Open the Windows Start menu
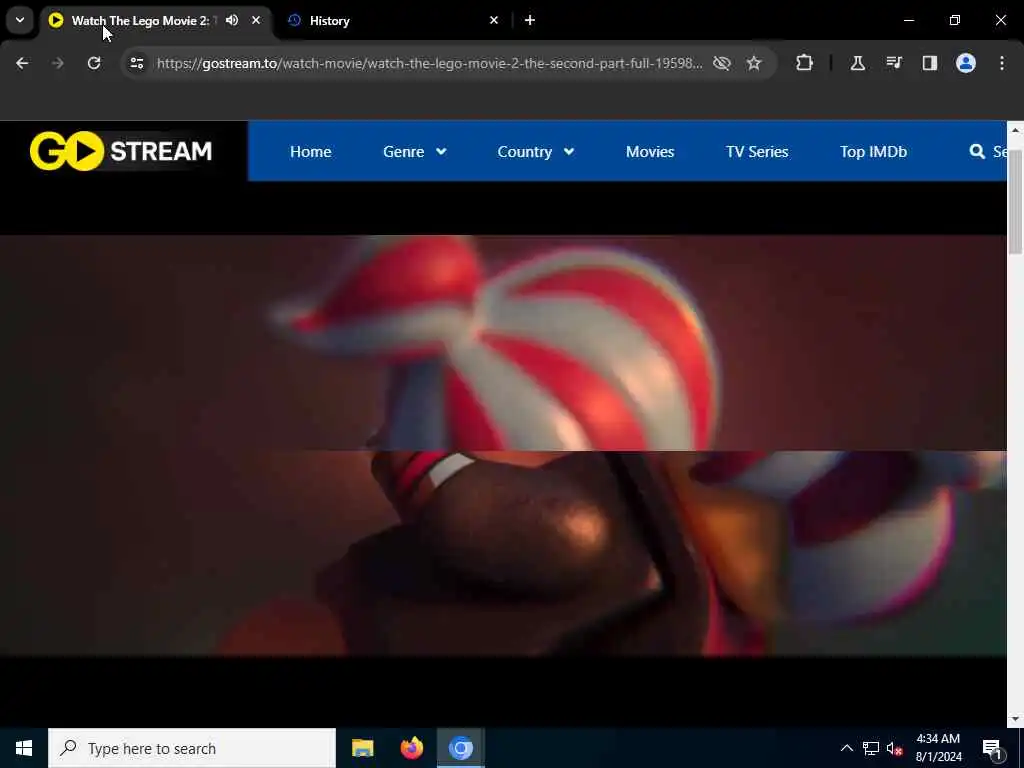The height and width of the screenshot is (768, 1024). (24, 748)
